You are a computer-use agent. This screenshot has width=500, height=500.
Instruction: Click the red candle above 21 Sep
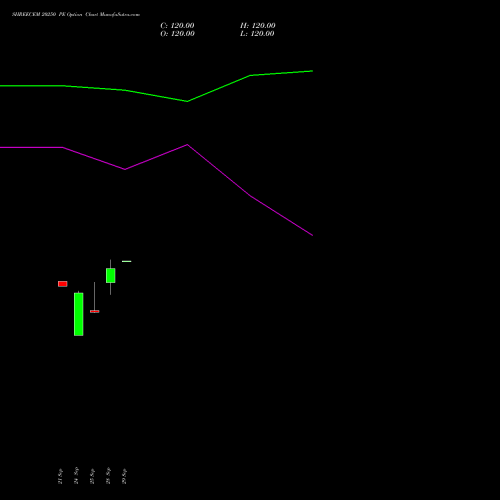pyautogui.click(x=63, y=284)
